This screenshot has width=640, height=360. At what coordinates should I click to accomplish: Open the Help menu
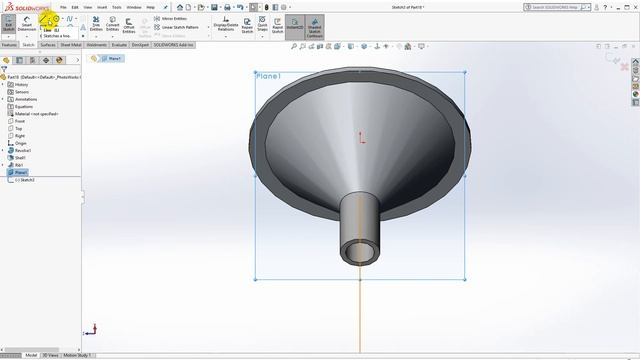click(x=151, y=7)
